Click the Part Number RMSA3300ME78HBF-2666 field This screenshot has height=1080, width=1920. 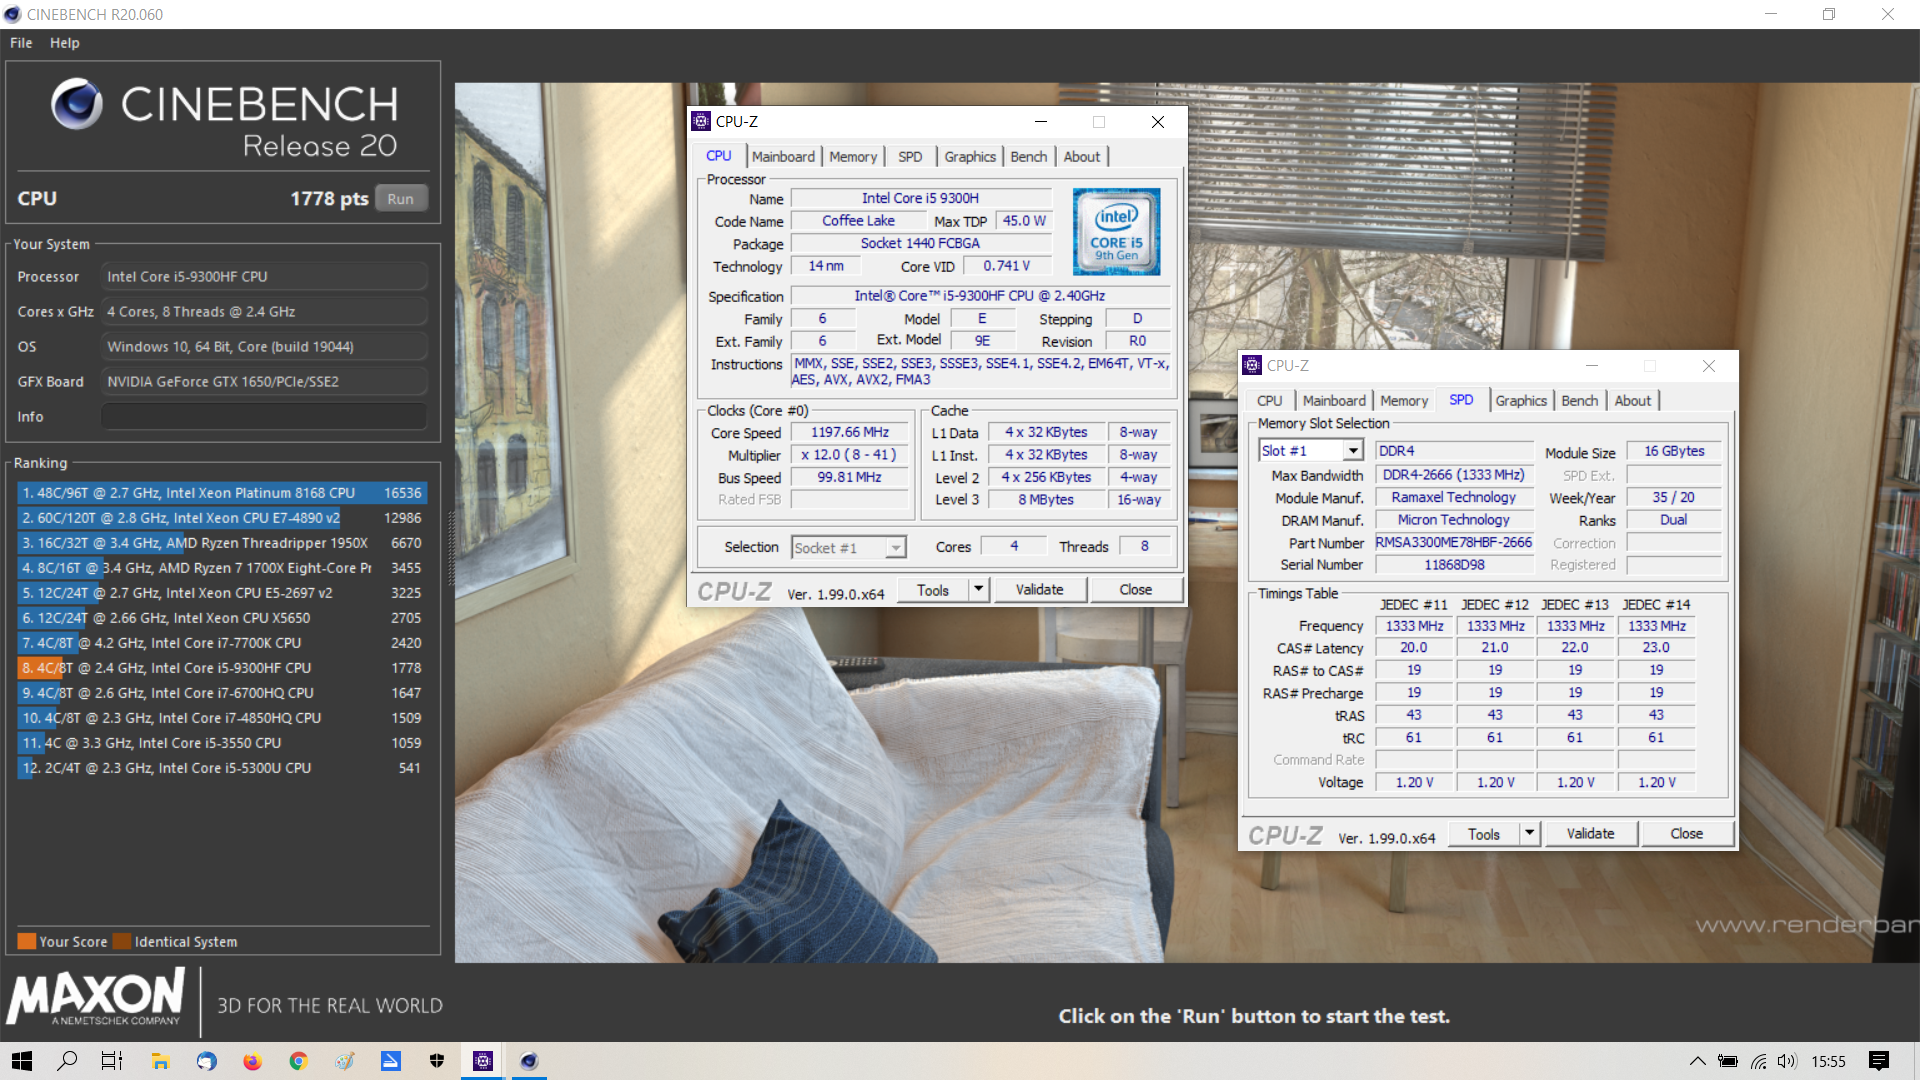(1453, 542)
